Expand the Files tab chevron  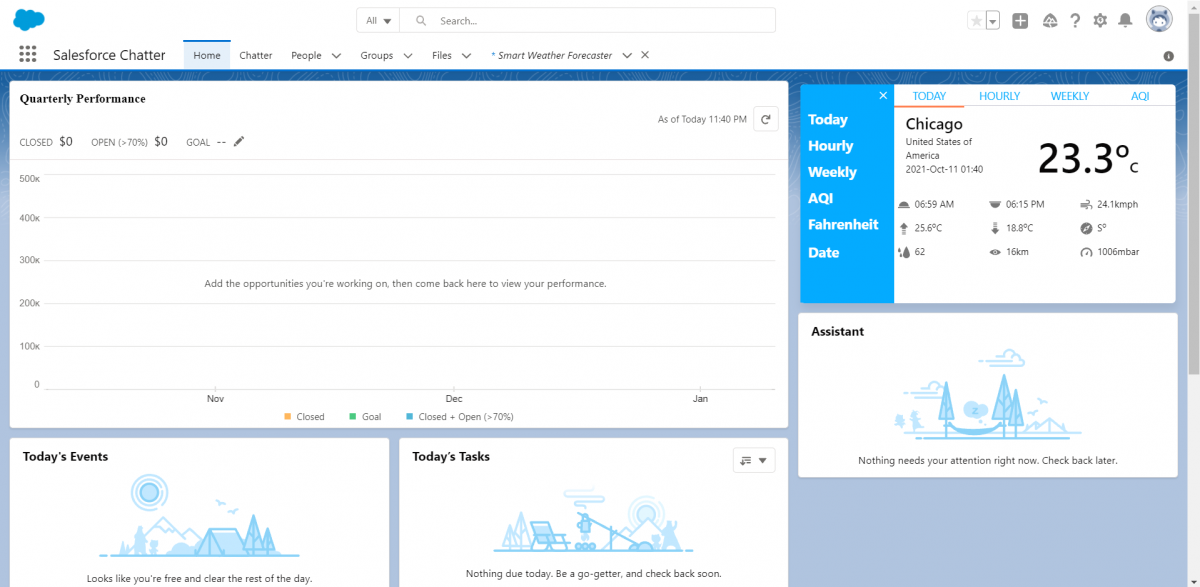pos(466,56)
